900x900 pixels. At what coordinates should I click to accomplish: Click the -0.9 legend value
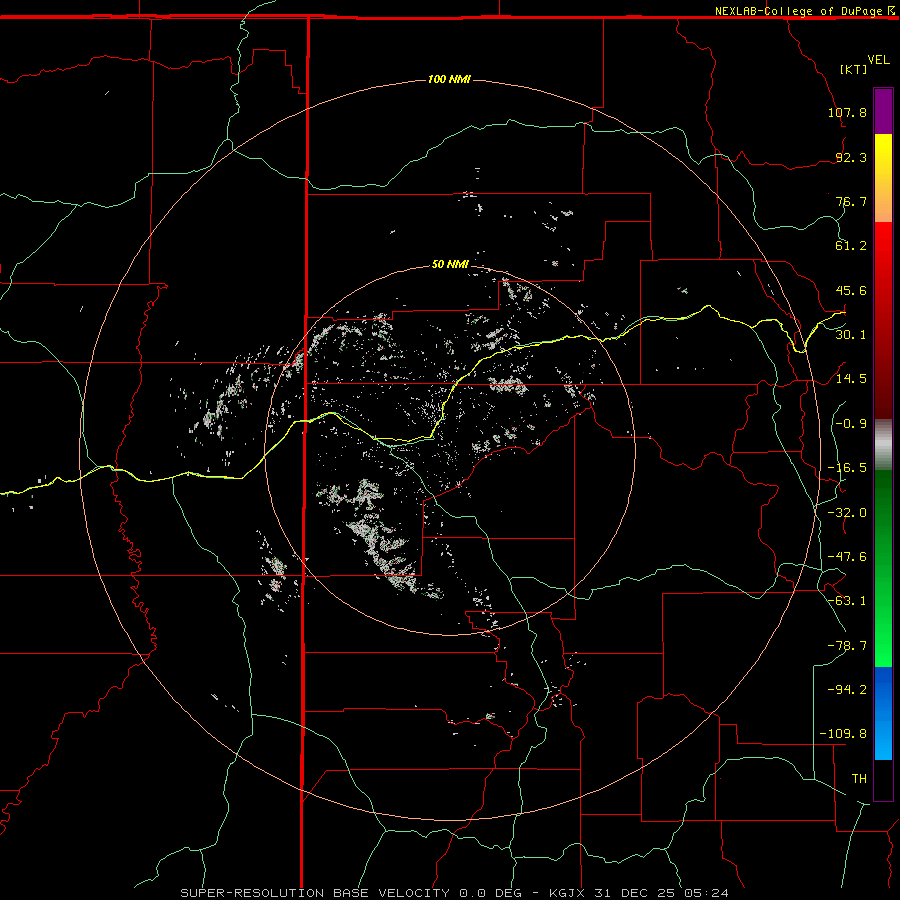[851, 423]
